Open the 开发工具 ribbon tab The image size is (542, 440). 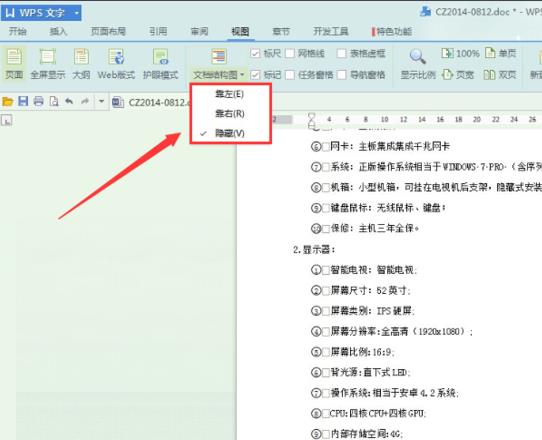point(331,31)
